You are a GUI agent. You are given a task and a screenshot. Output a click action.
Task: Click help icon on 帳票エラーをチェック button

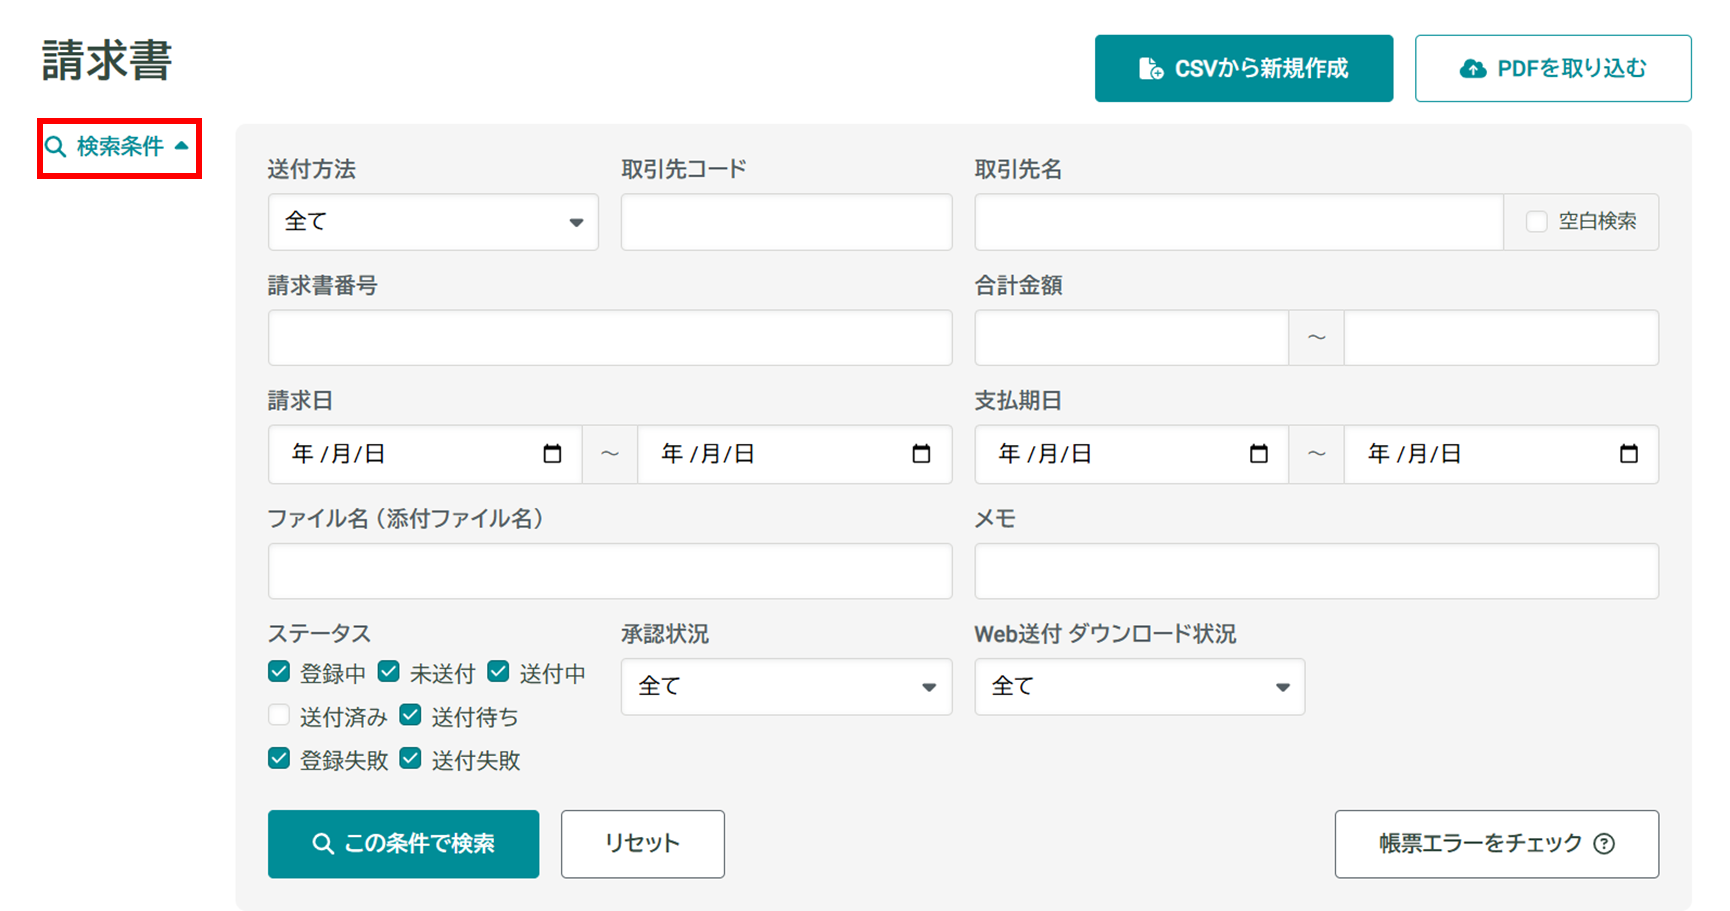tap(1604, 844)
